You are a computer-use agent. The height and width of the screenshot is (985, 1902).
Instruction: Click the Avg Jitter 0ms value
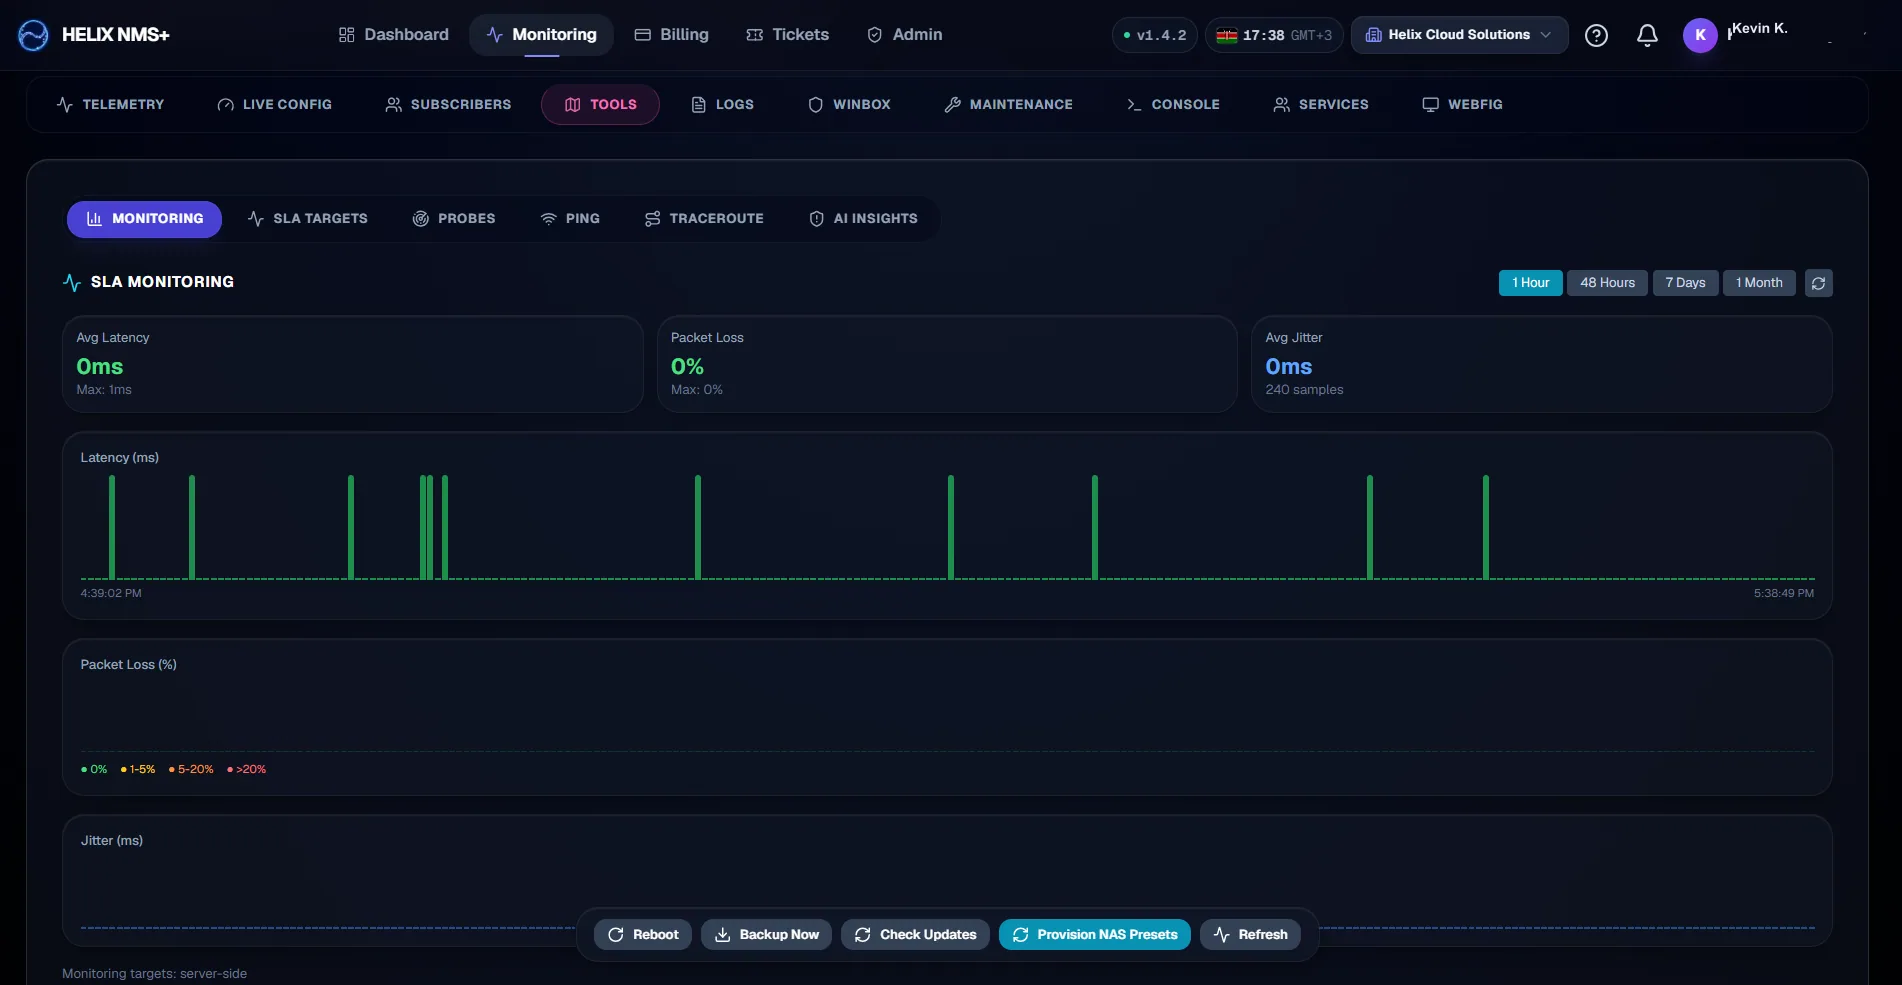click(1288, 367)
